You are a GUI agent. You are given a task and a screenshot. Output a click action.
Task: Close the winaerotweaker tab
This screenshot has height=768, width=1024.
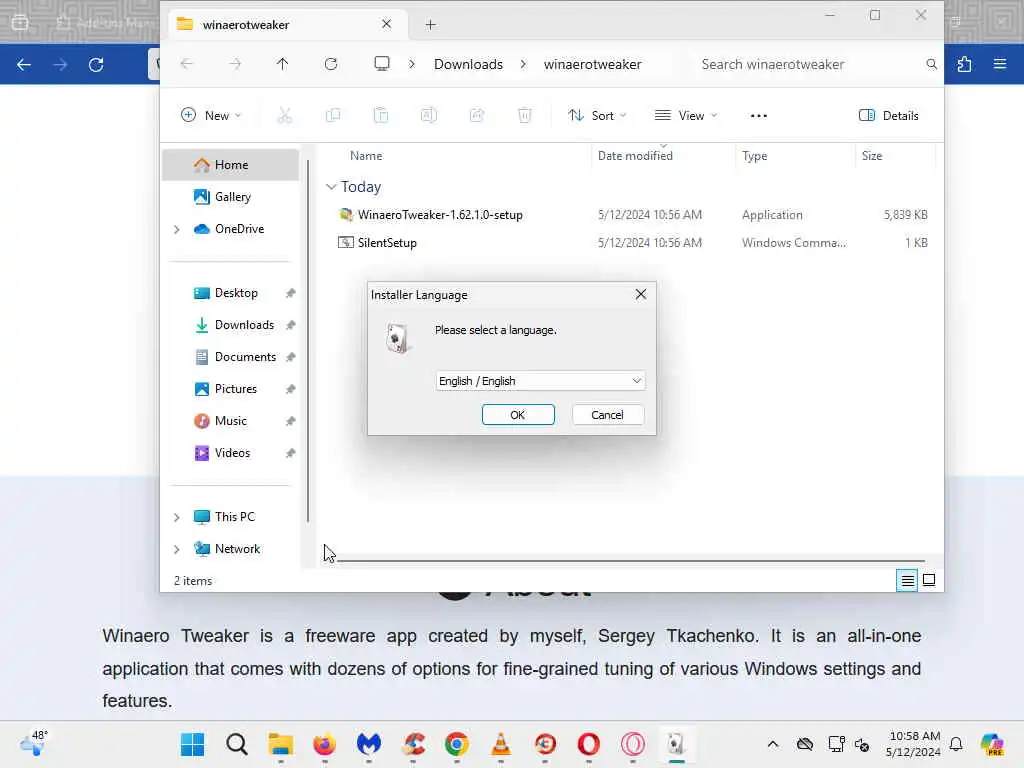tap(387, 24)
